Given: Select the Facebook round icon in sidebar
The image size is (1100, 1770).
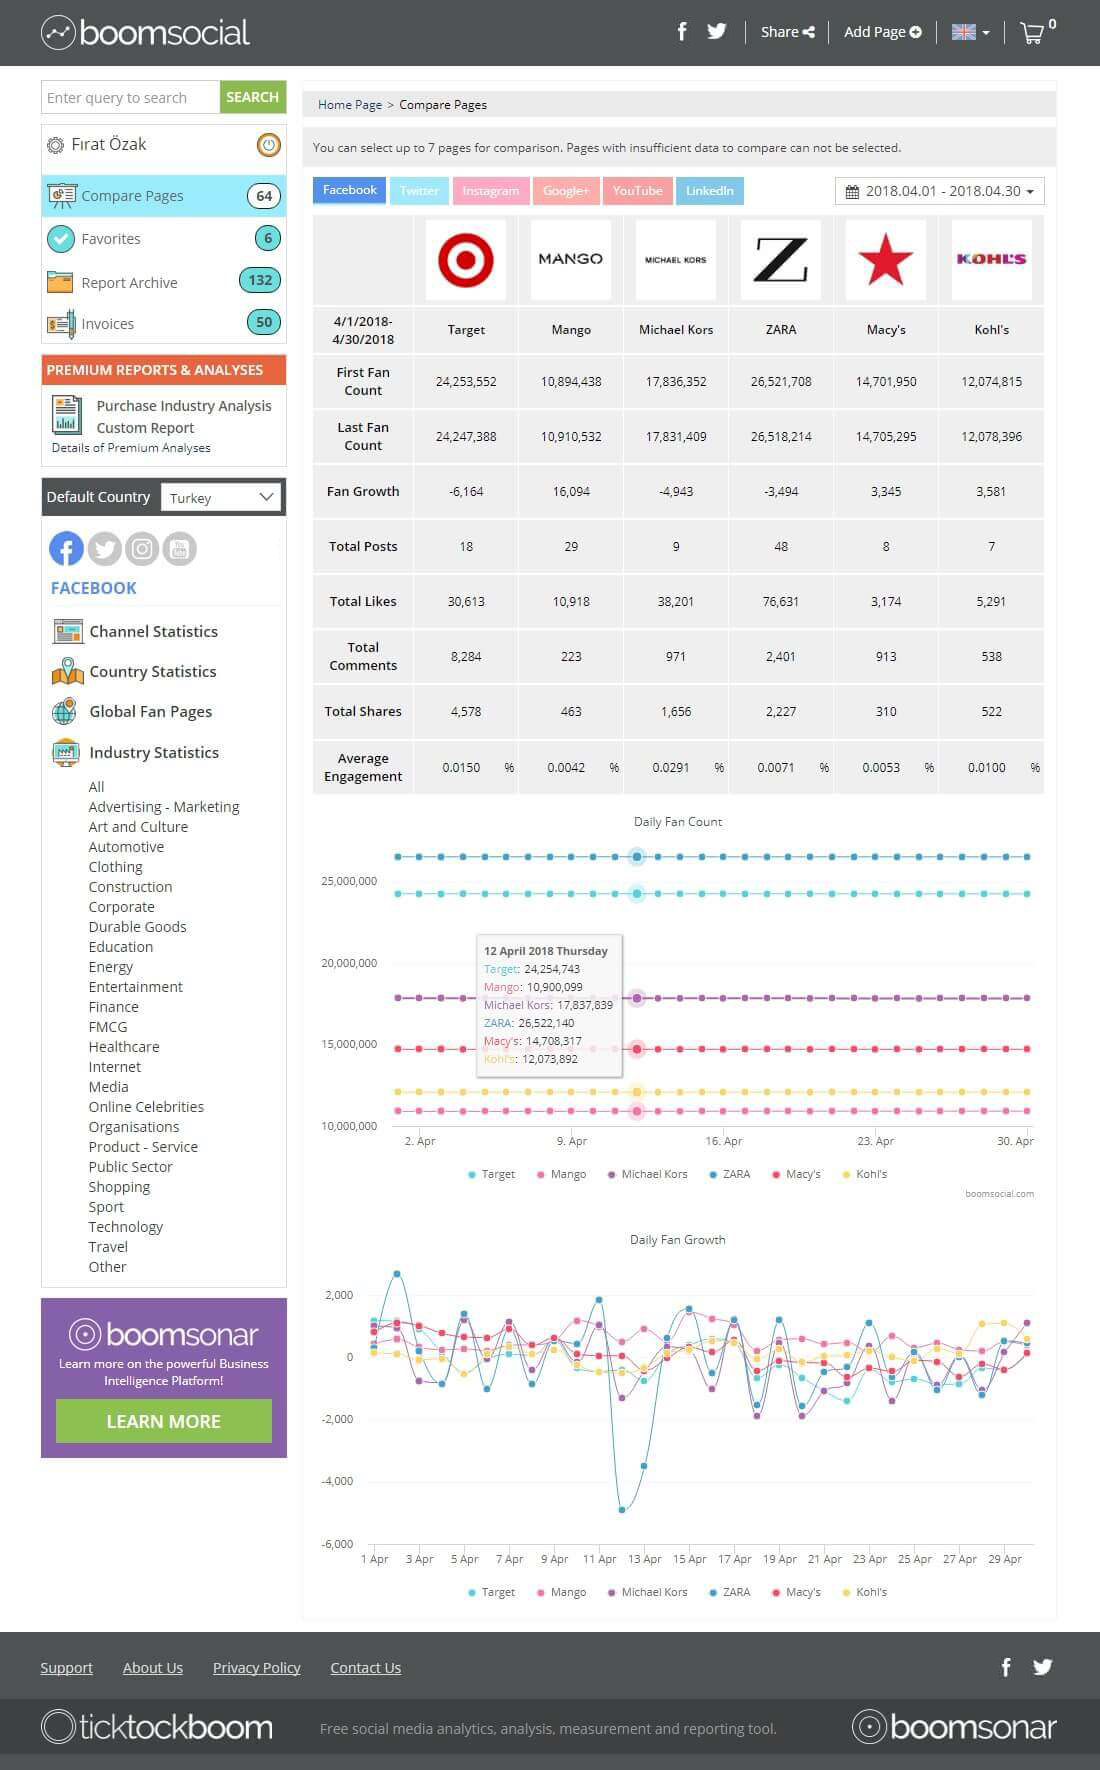Looking at the screenshot, I should 66,549.
